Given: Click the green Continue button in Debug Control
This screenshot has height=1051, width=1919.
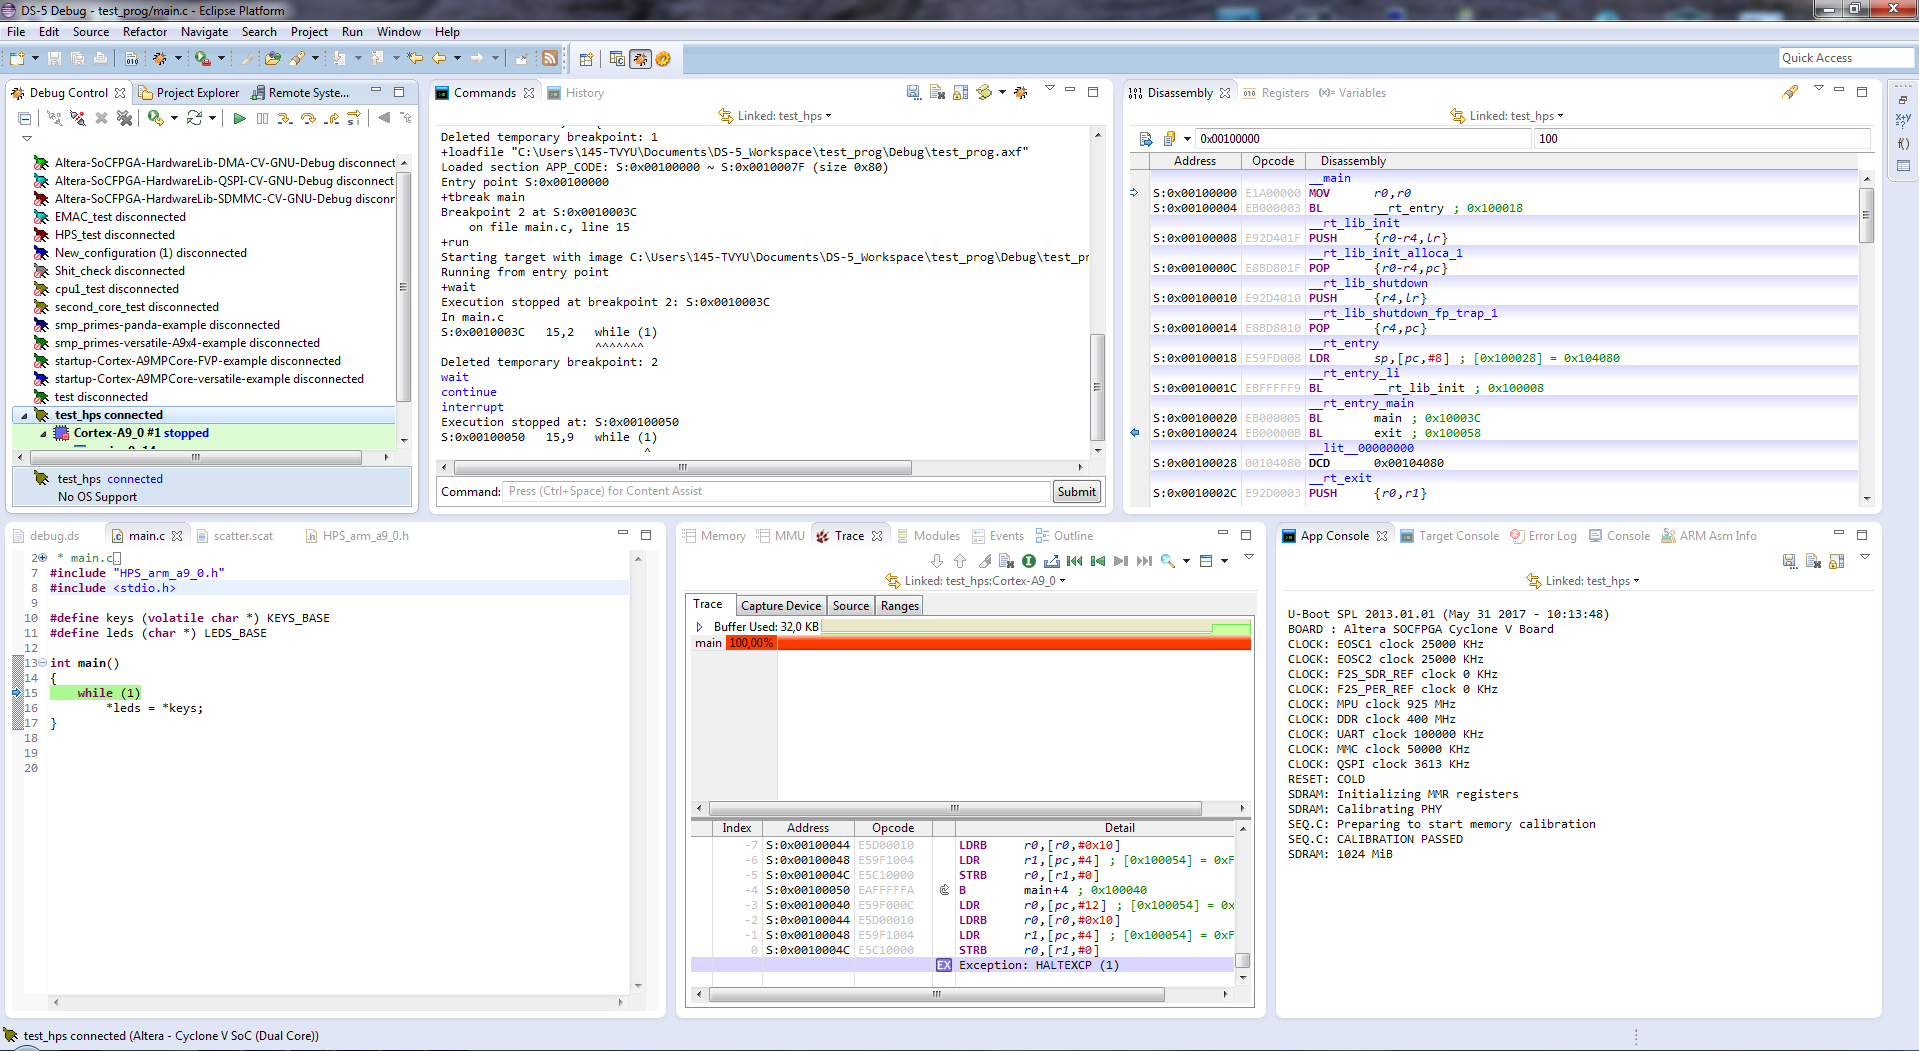Looking at the screenshot, I should click(x=239, y=118).
